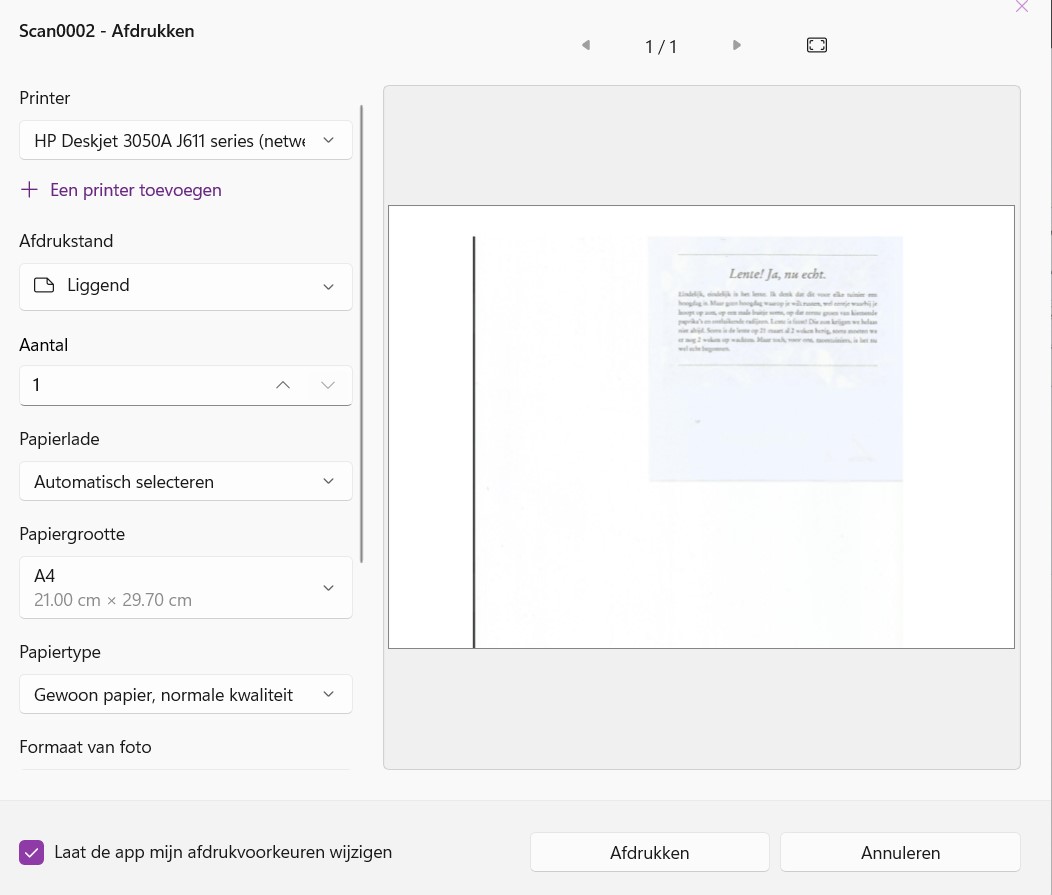Viewport: 1052px width, 895px height.
Task: Expand the Papierlade dropdown
Action: pyautogui.click(x=186, y=482)
